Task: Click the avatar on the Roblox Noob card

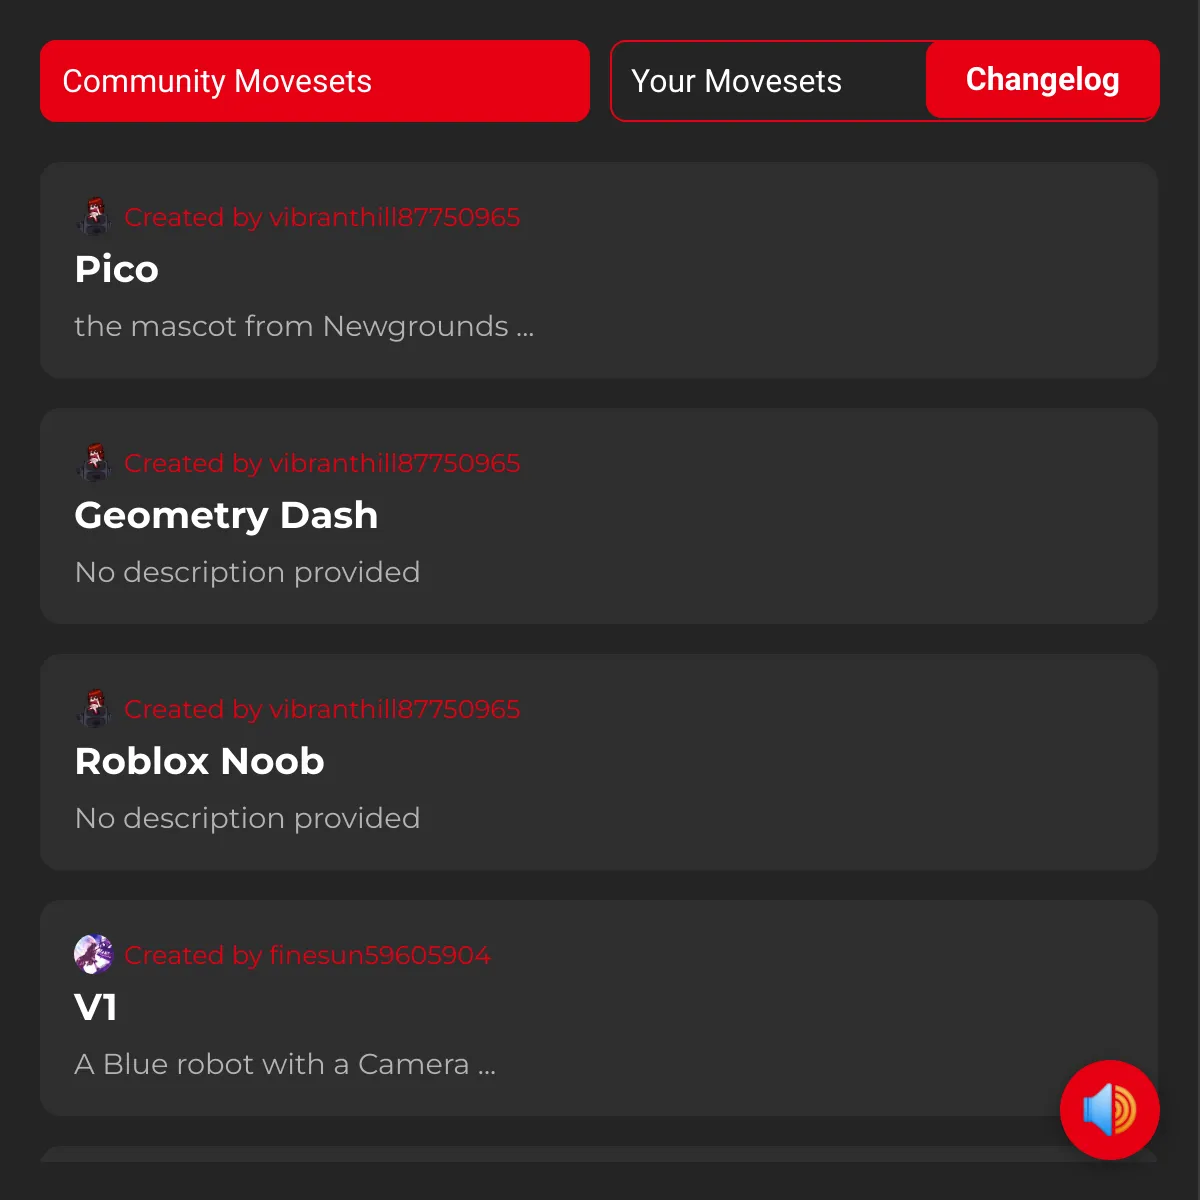Action: pos(94,708)
